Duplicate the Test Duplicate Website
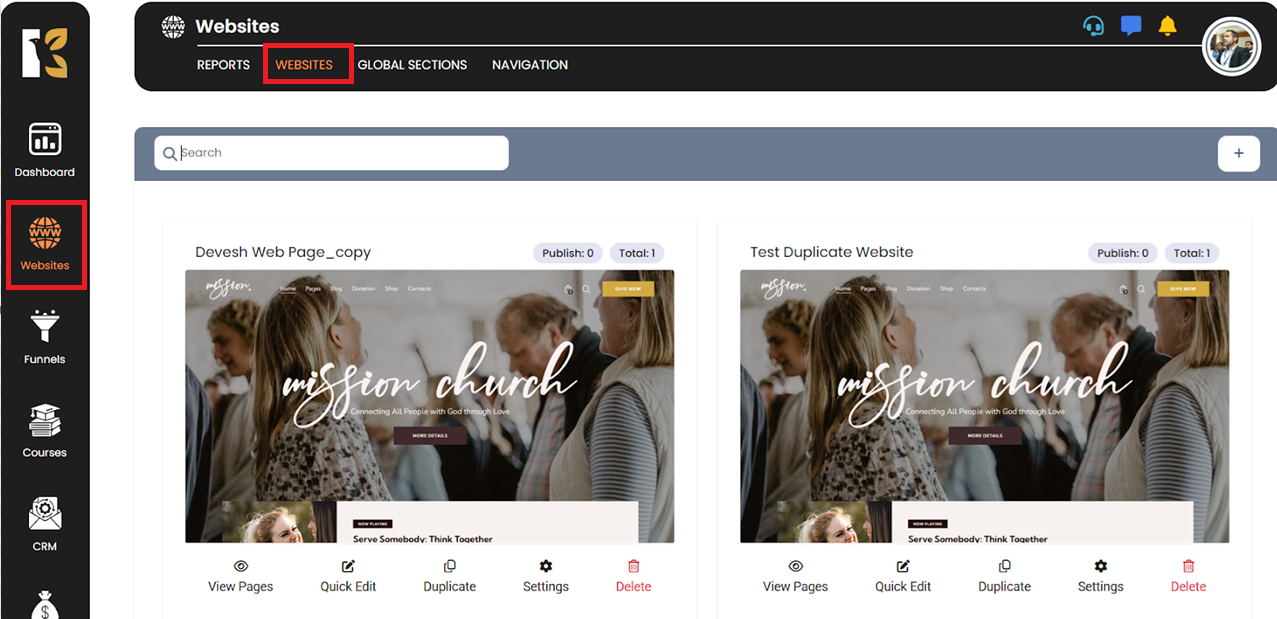 [1004, 577]
